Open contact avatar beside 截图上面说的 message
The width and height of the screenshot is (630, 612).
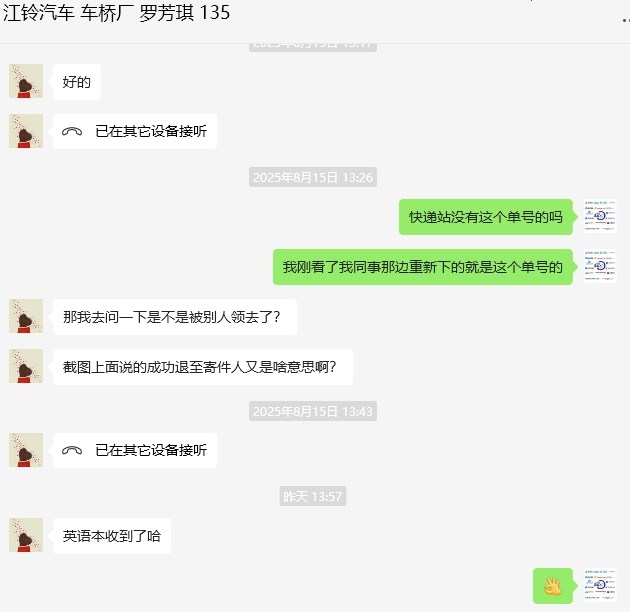coord(26,366)
